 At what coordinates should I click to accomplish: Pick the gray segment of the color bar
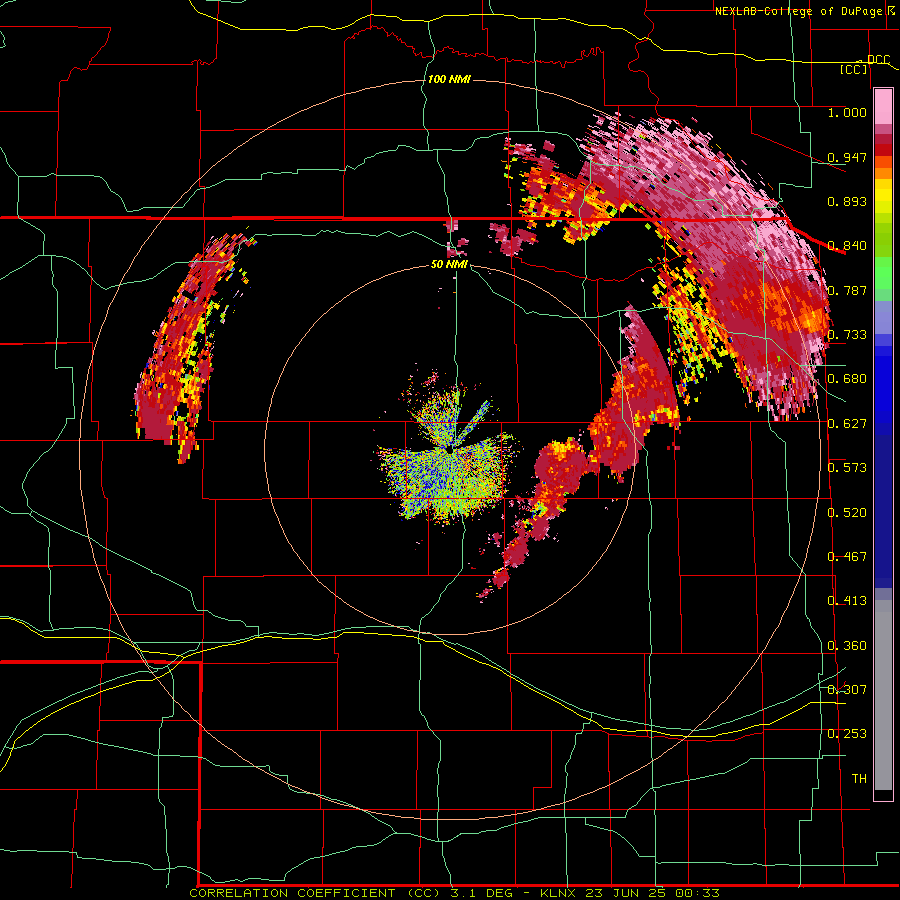click(883, 695)
